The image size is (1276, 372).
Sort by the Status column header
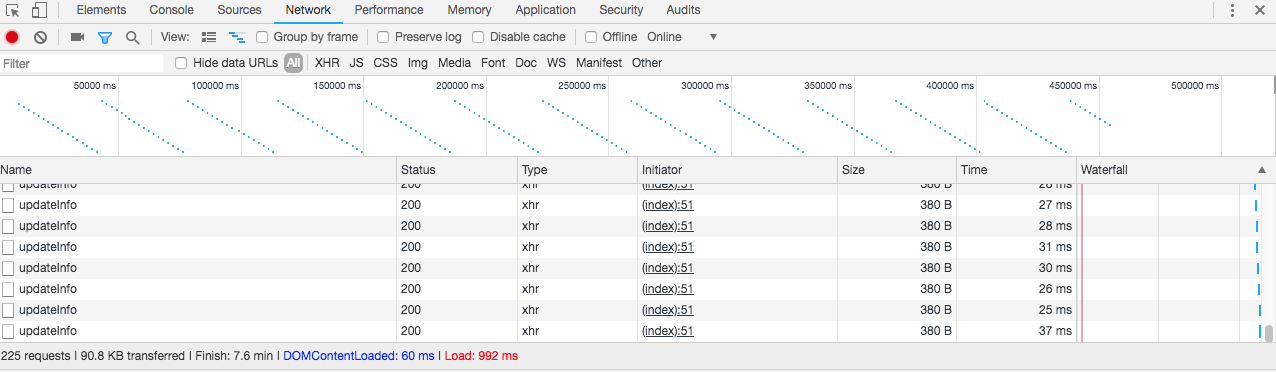click(457, 170)
